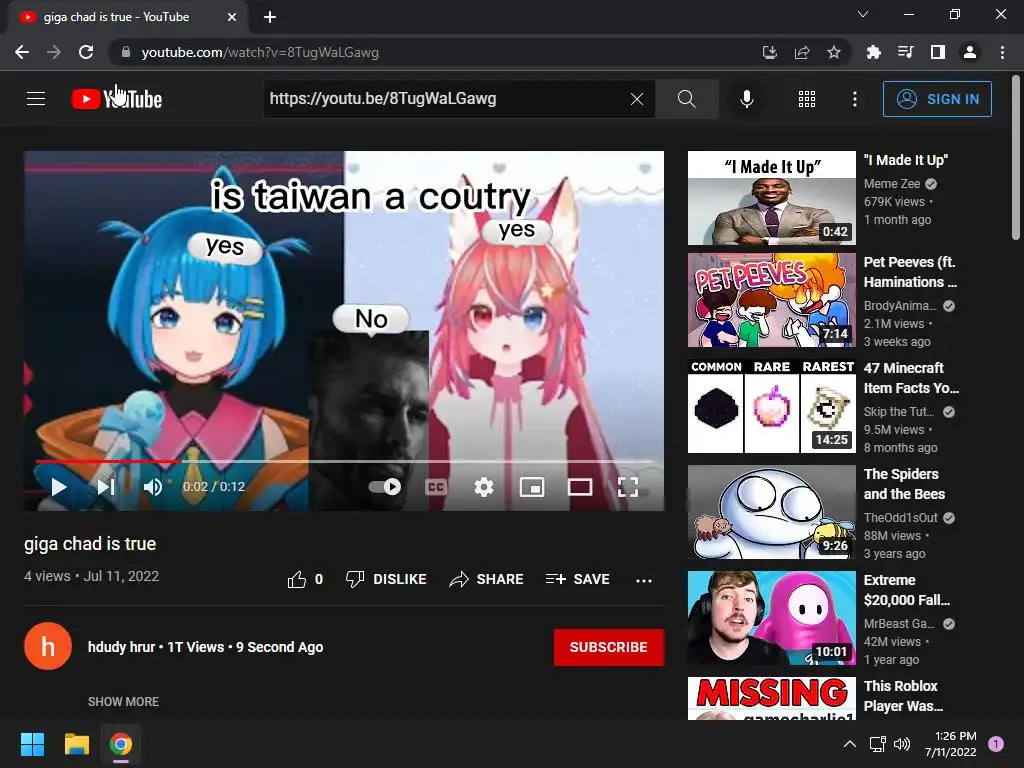Expand description with SHOW MORE
Screen dimensions: 1024x768
click(123, 701)
